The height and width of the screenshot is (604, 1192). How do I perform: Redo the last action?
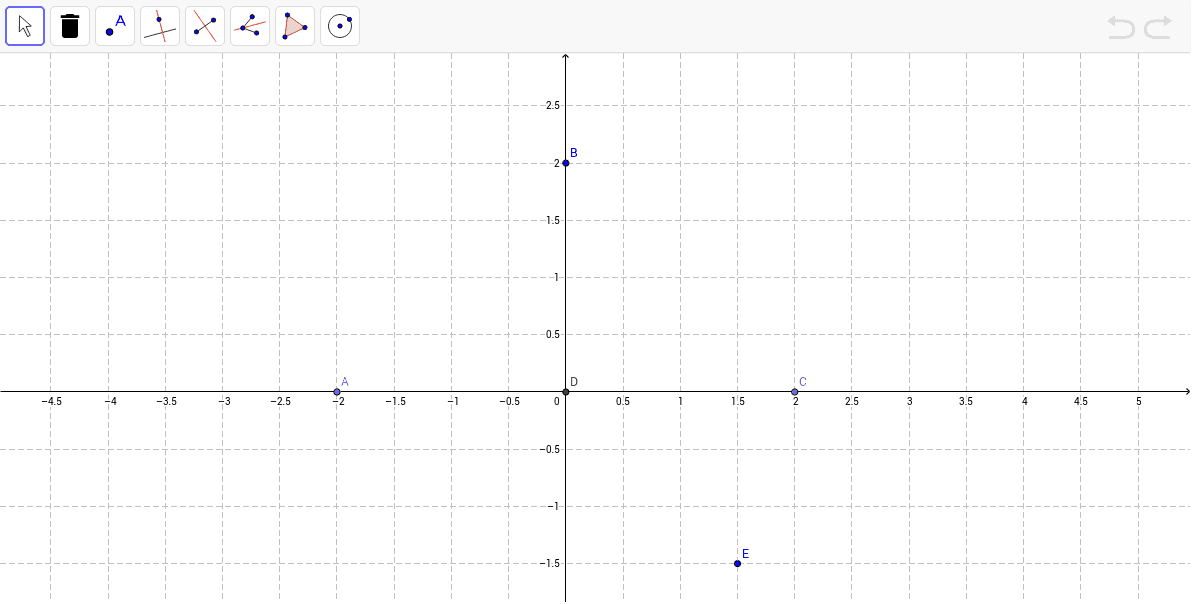coord(1158,28)
